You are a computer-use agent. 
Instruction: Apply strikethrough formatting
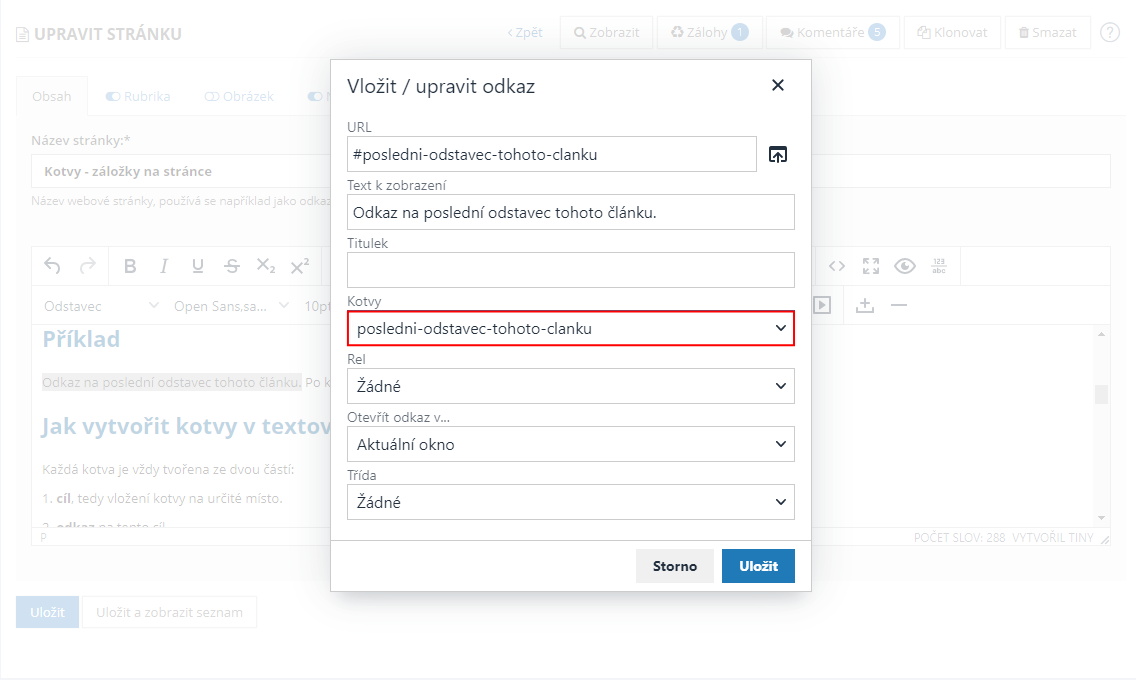tap(232, 266)
